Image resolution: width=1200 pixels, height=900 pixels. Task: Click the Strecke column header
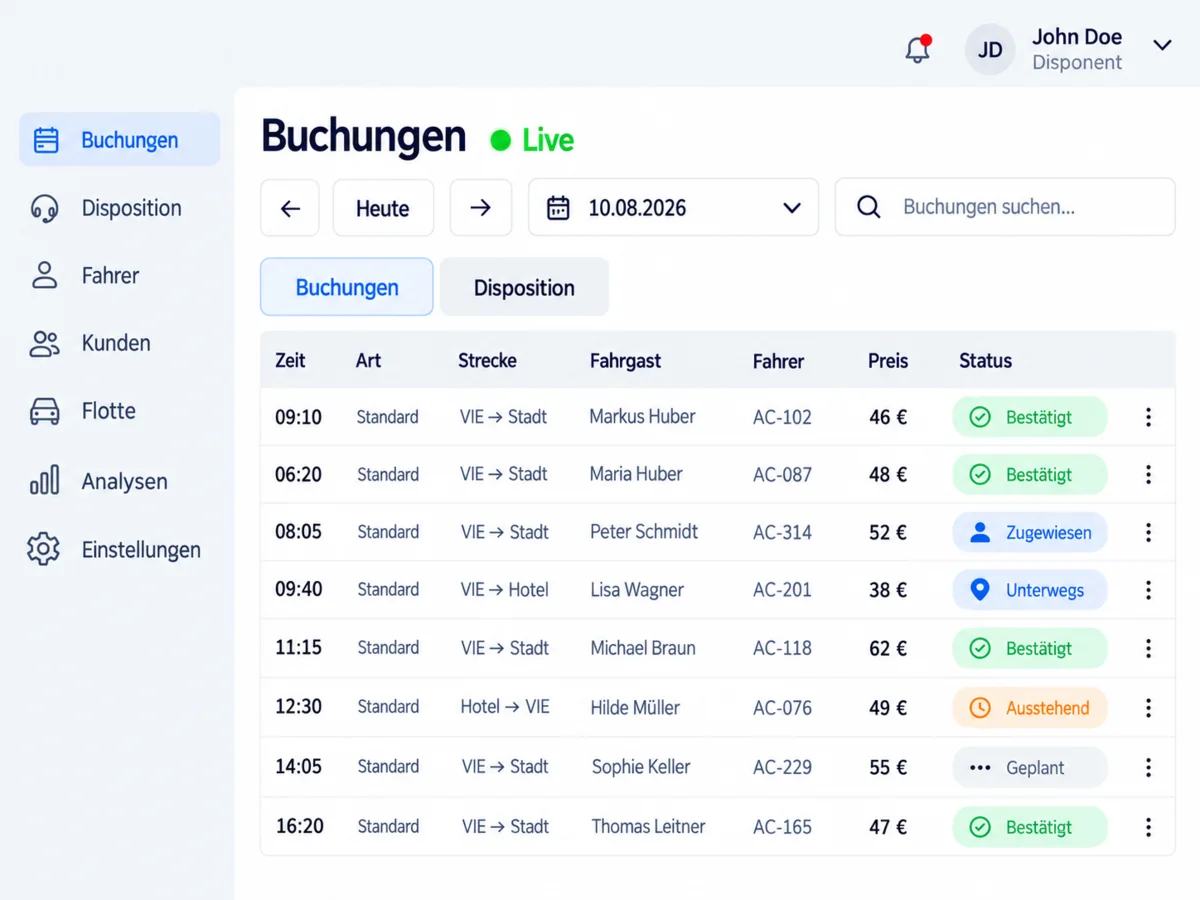487,360
